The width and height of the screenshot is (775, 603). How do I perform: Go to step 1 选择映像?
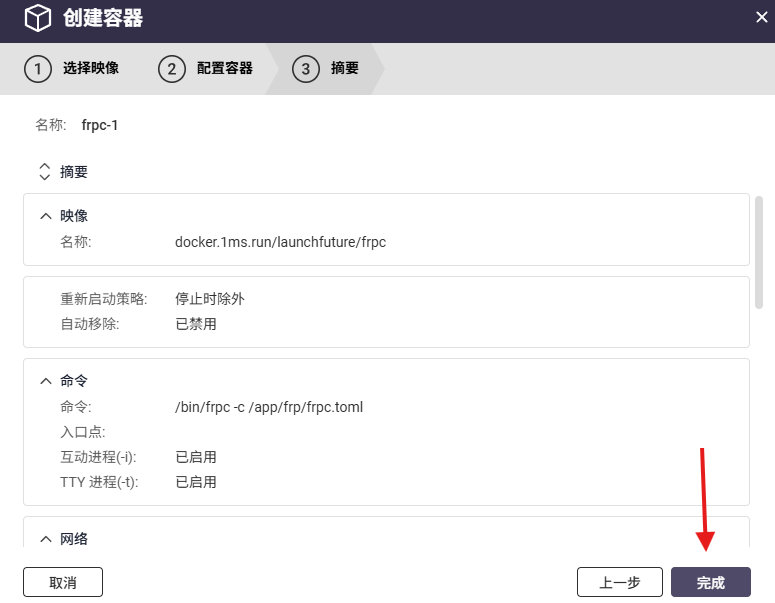click(72, 68)
